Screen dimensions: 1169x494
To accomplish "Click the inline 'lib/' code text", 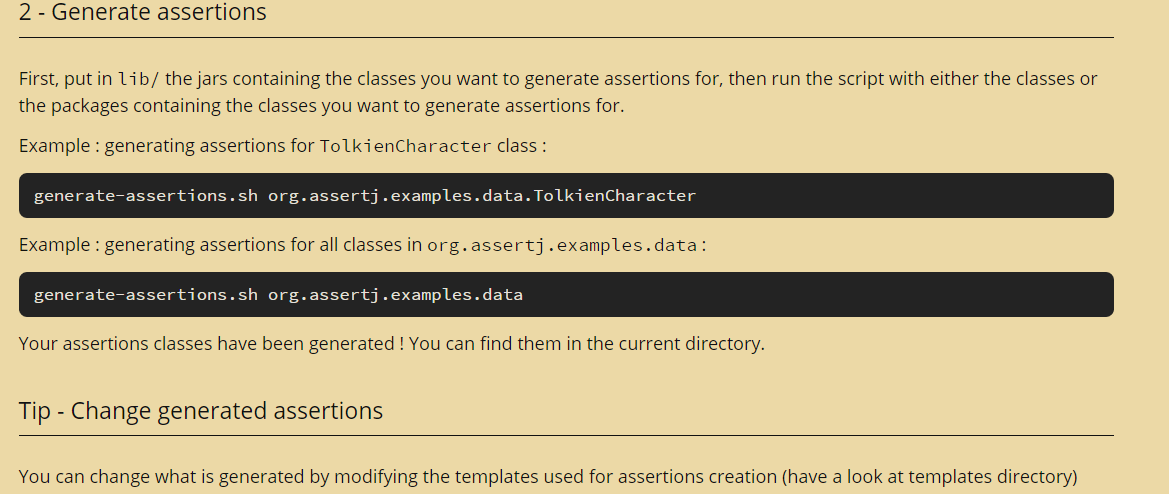I will point(139,79).
